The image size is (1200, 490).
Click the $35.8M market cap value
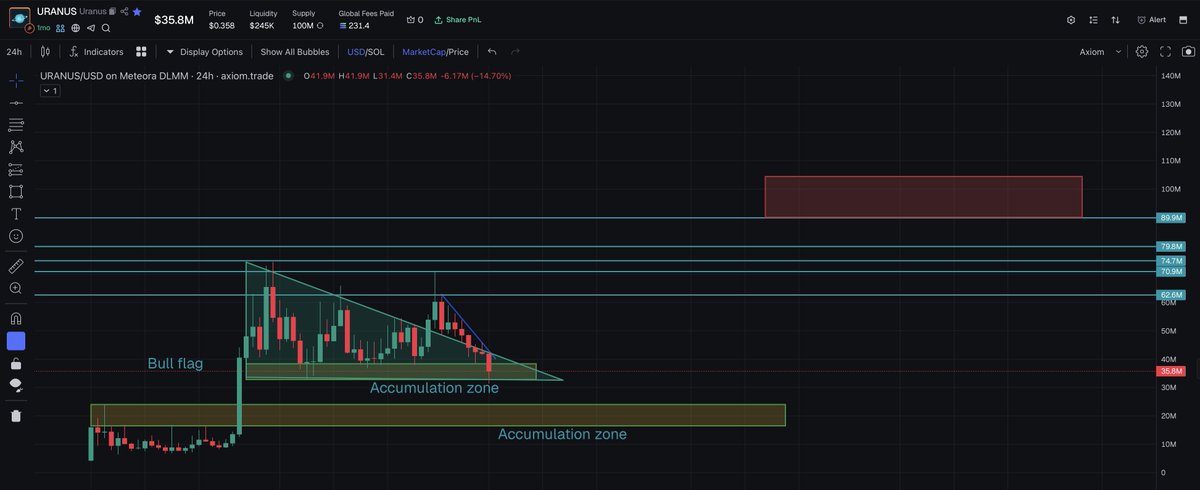click(x=174, y=20)
